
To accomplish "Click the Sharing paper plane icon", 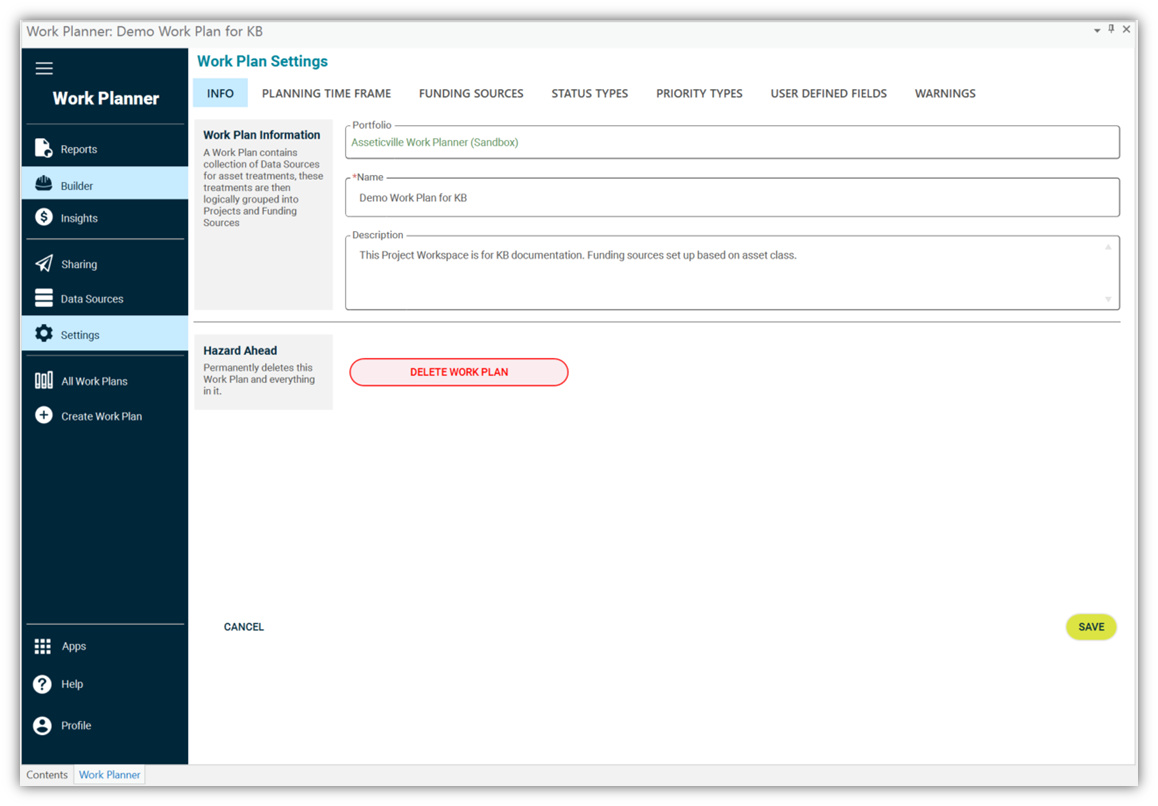I will click(x=44, y=264).
